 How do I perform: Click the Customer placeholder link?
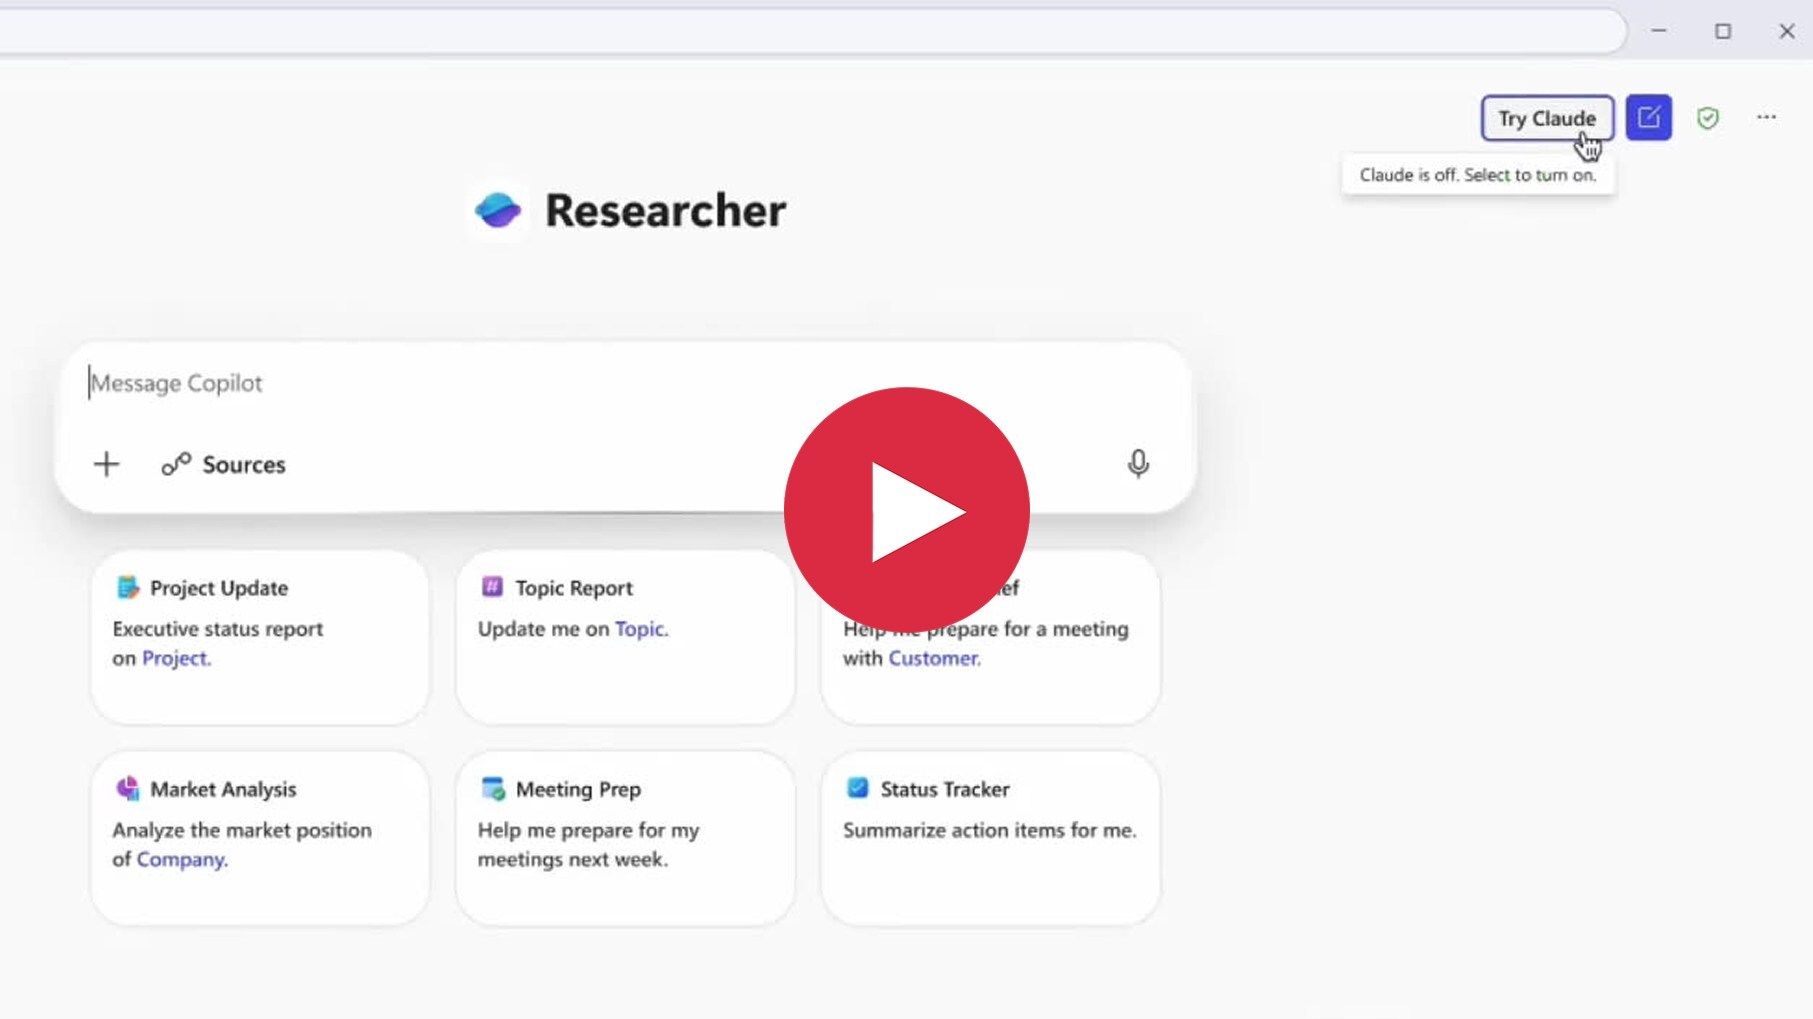(934, 658)
